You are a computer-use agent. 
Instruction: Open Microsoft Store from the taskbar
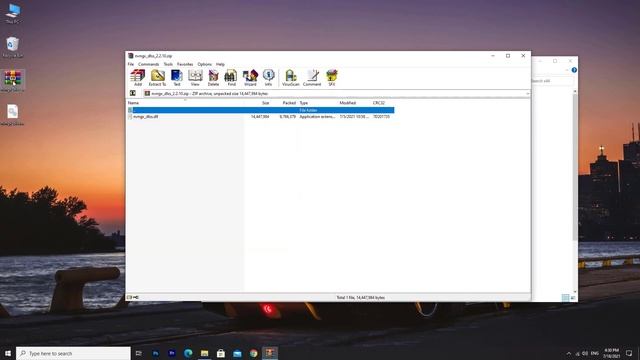click(x=221, y=353)
